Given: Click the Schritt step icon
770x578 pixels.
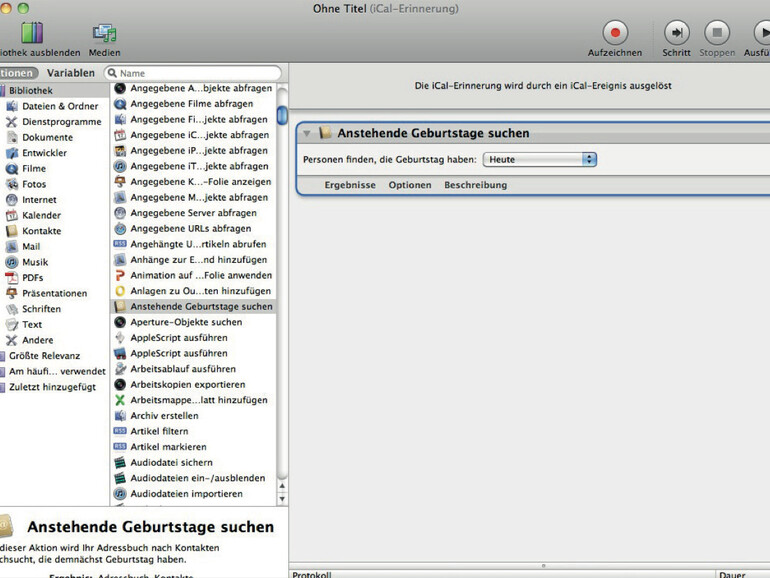Looking at the screenshot, I should coord(676,32).
